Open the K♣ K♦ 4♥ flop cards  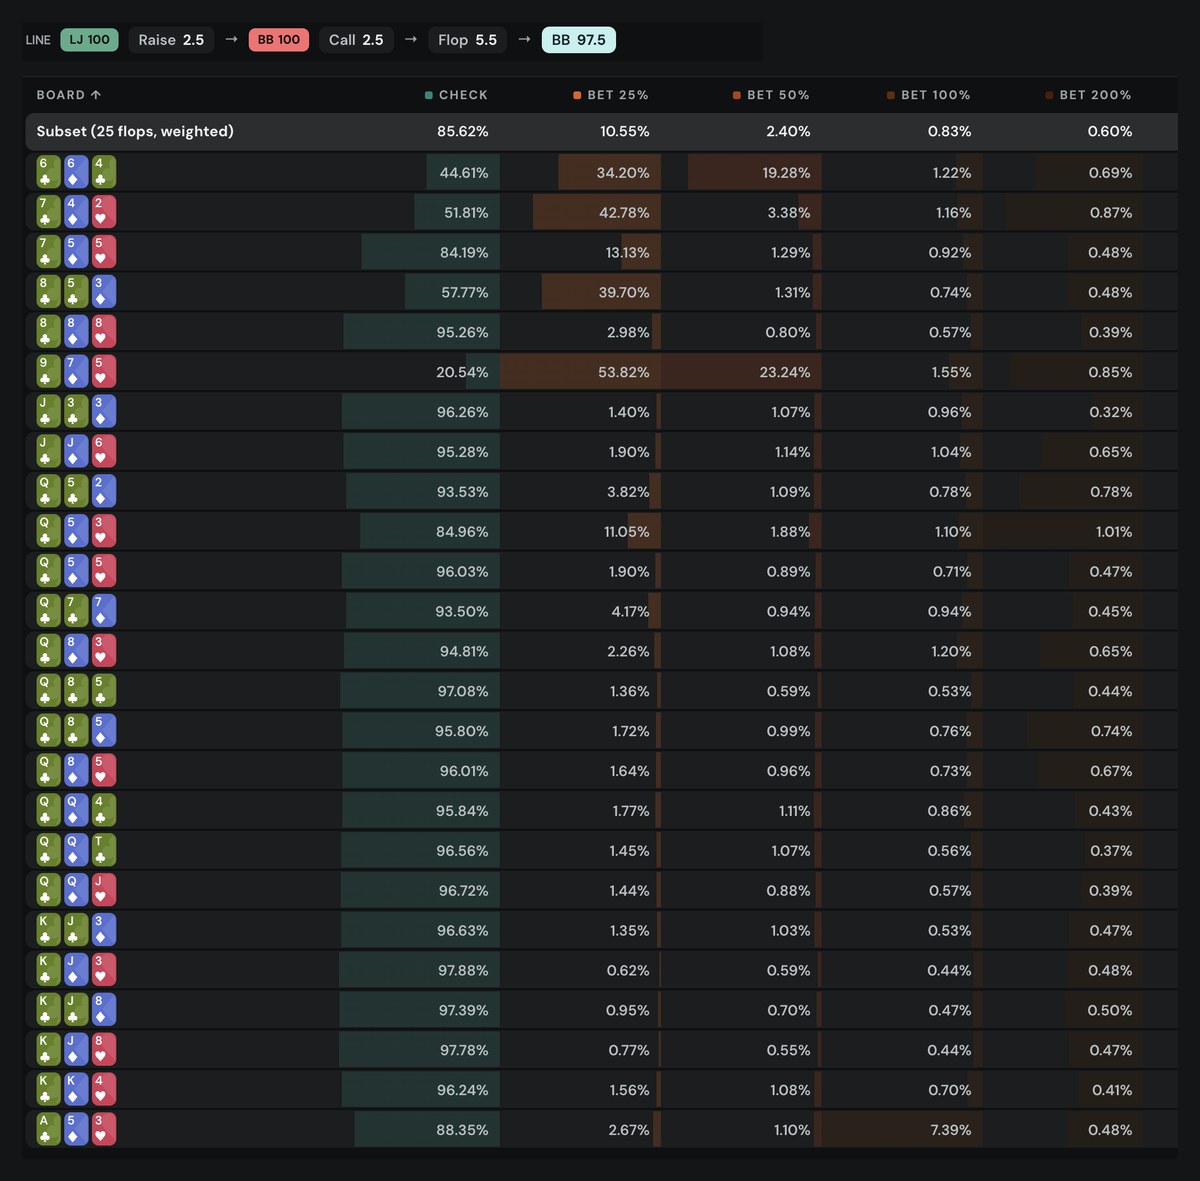tap(76, 1090)
